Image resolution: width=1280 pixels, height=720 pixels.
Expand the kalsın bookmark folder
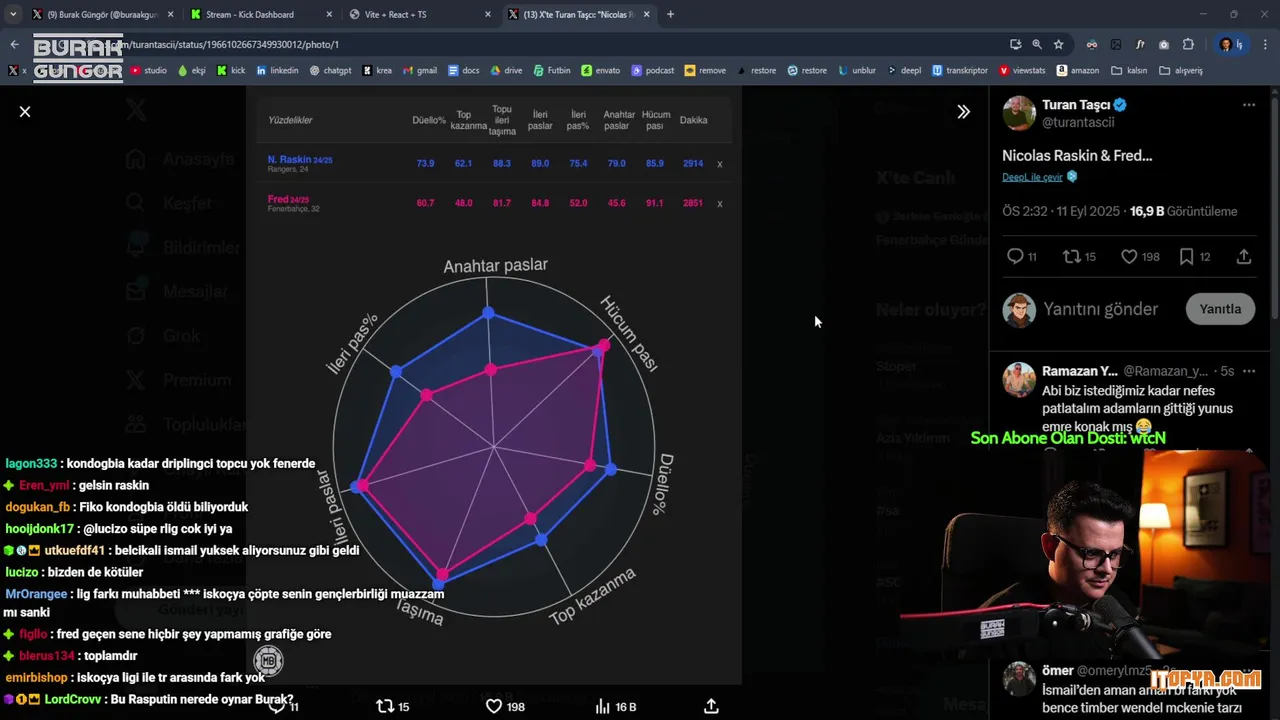[x=1128, y=70]
